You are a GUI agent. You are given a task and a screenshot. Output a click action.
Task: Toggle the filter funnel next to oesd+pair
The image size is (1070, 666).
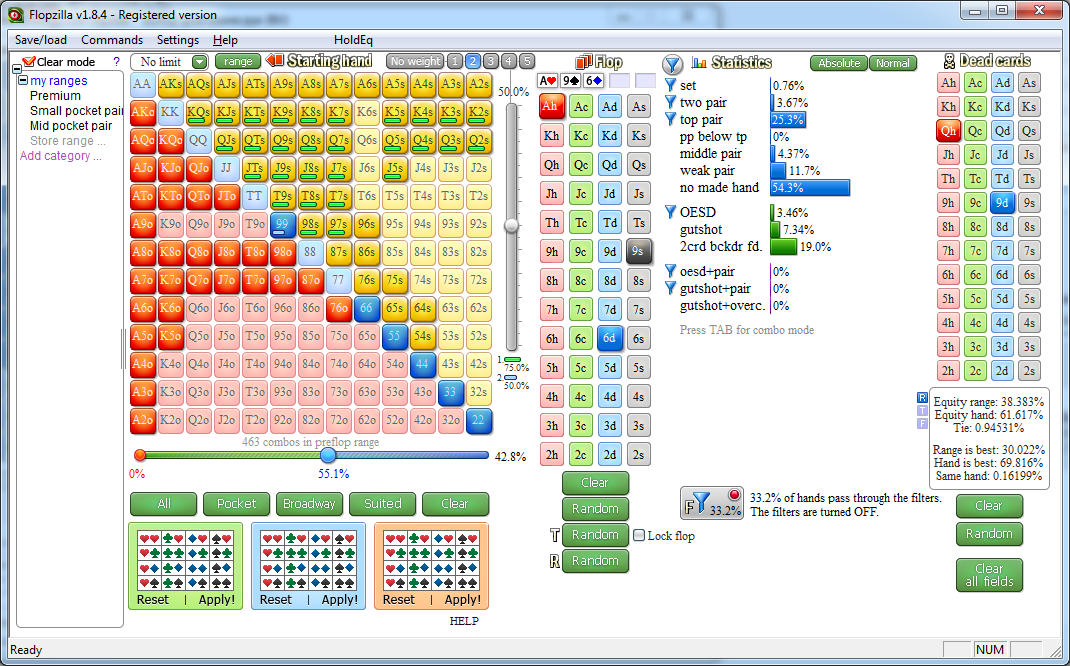(x=670, y=271)
